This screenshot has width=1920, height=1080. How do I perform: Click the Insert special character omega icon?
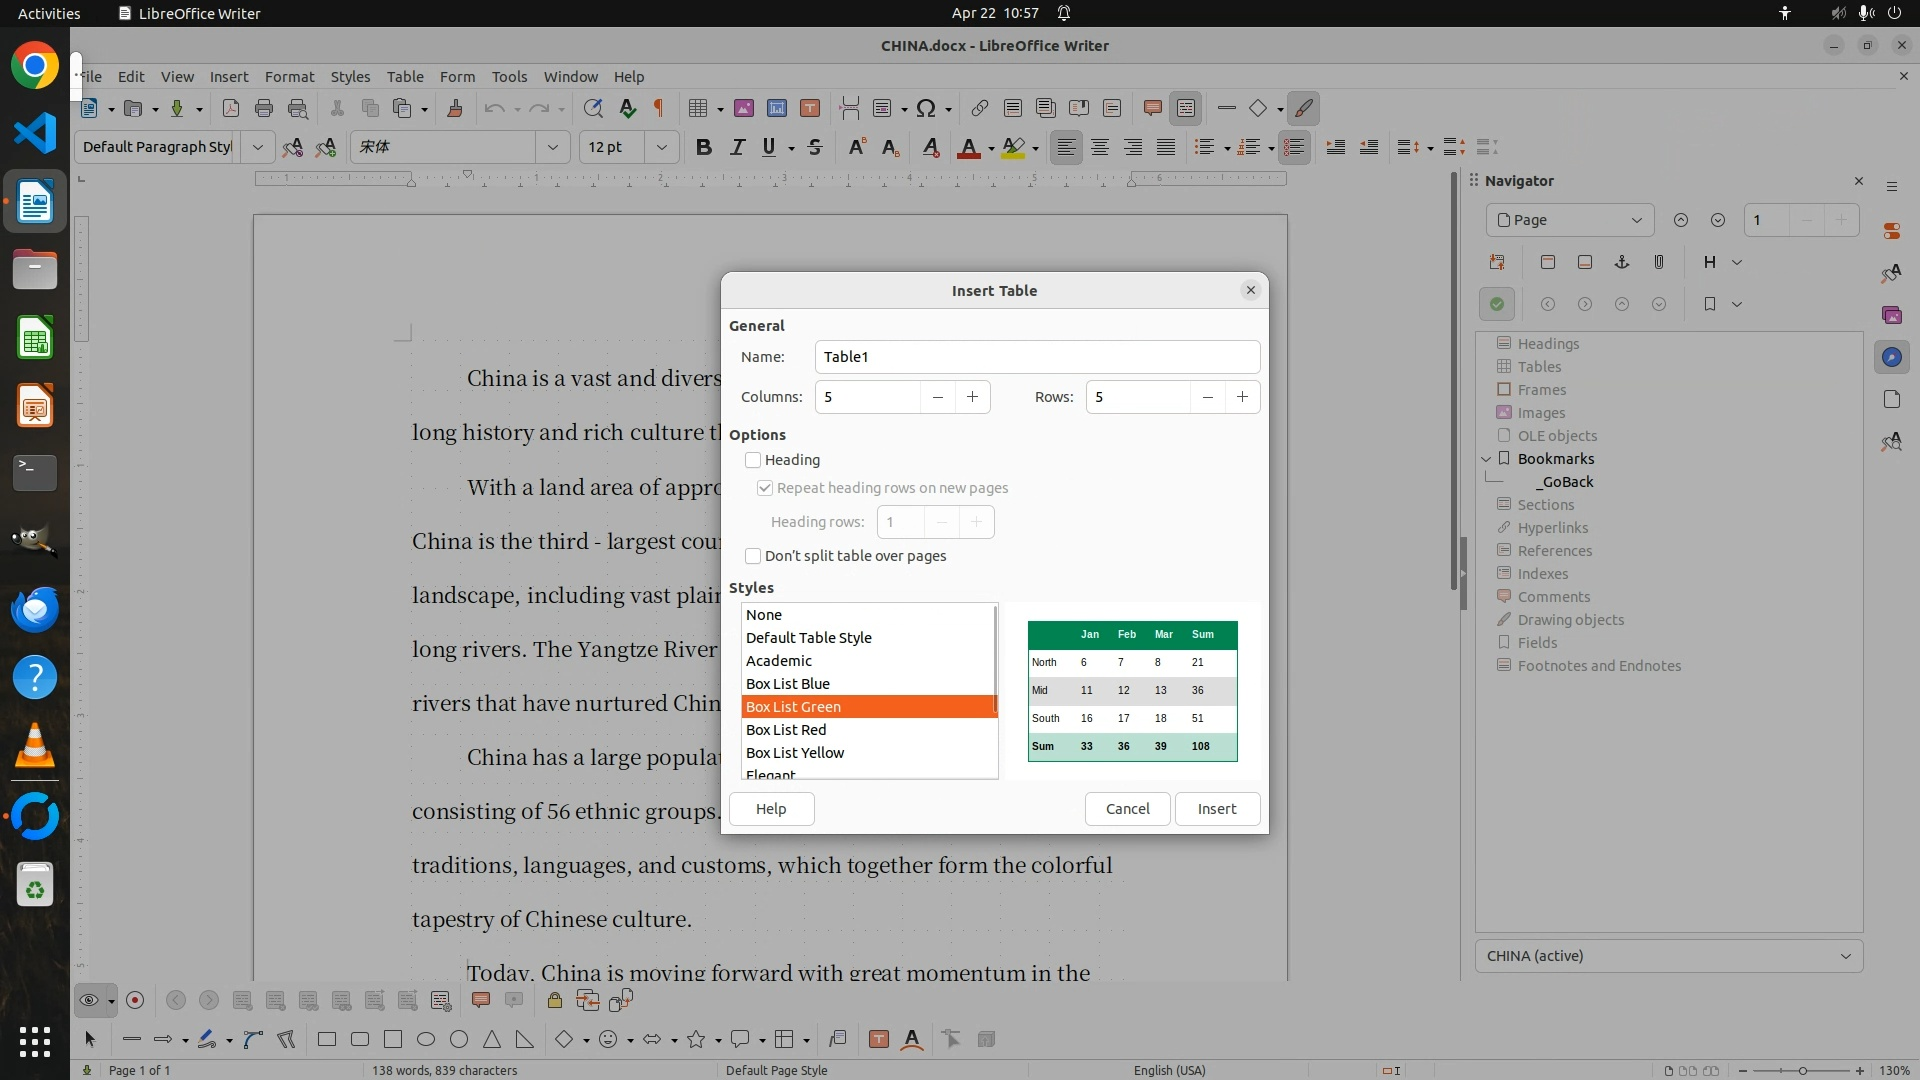click(926, 108)
